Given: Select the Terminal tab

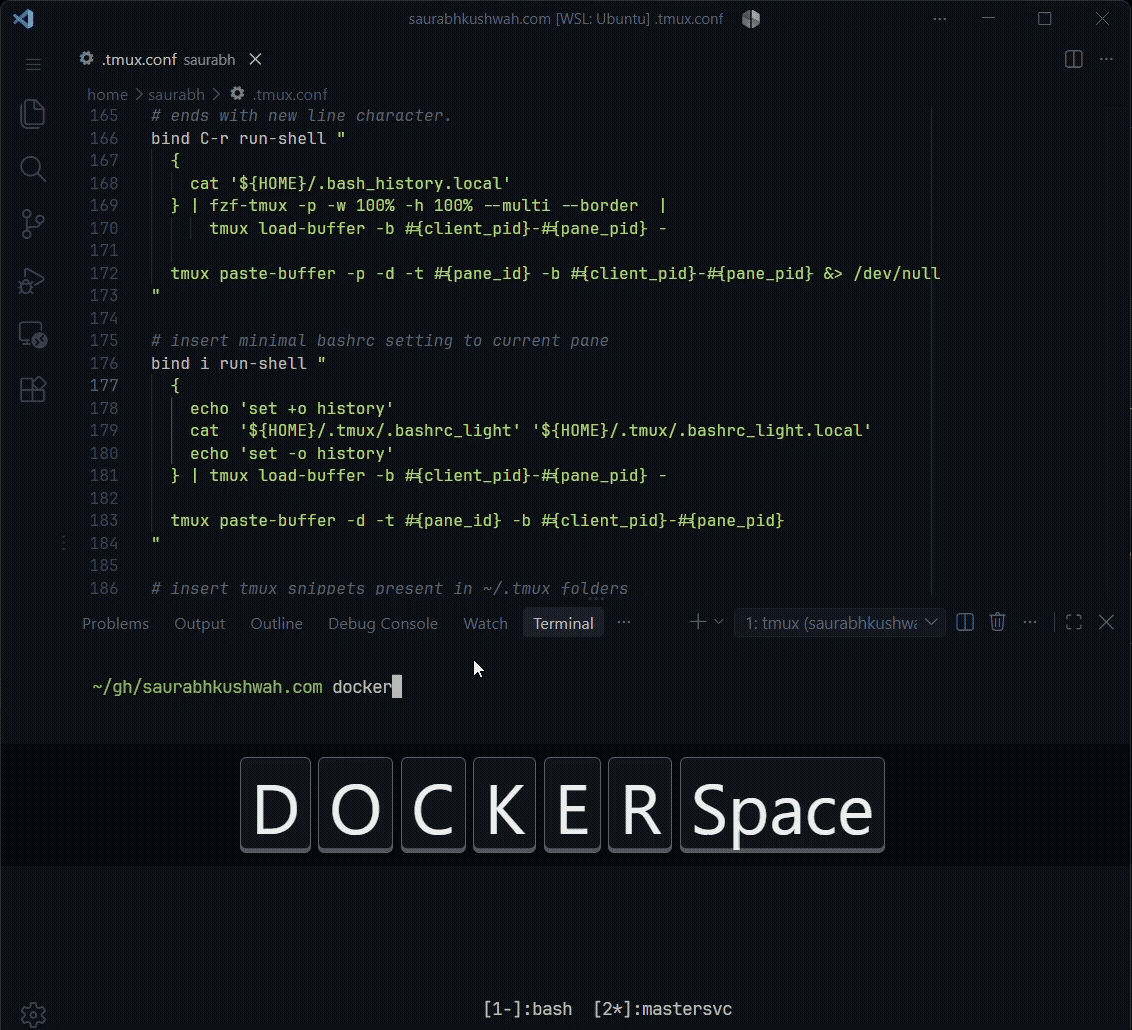Looking at the screenshot, I should pyautogui.click(x=563, y=624).
